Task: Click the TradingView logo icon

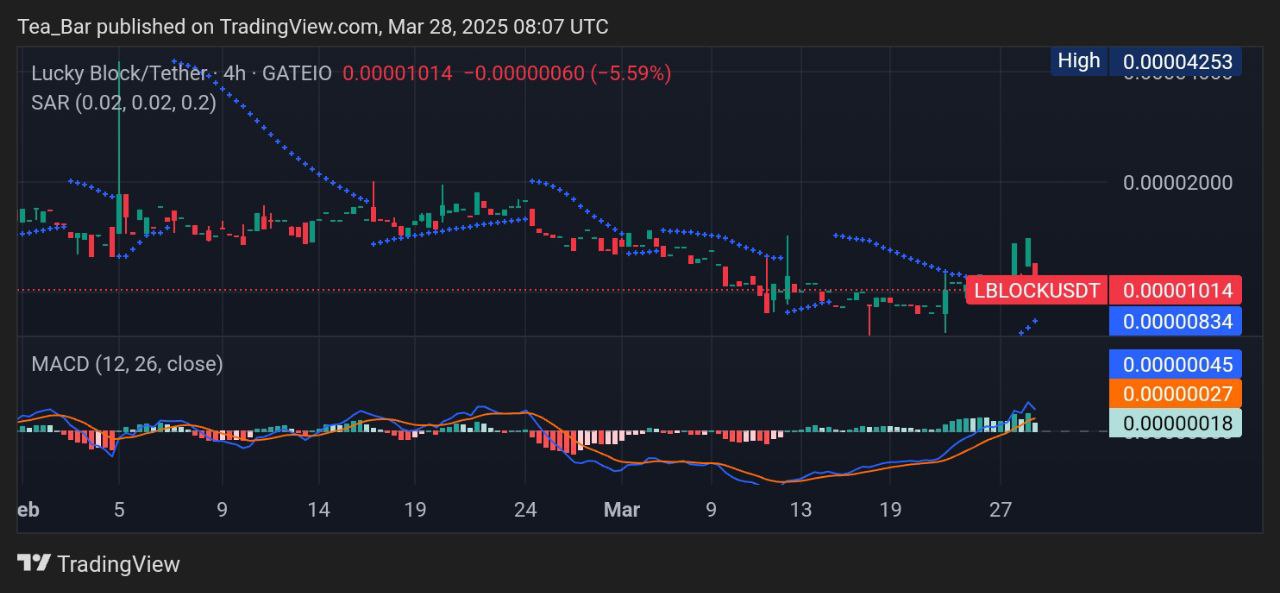Action: 34,563
